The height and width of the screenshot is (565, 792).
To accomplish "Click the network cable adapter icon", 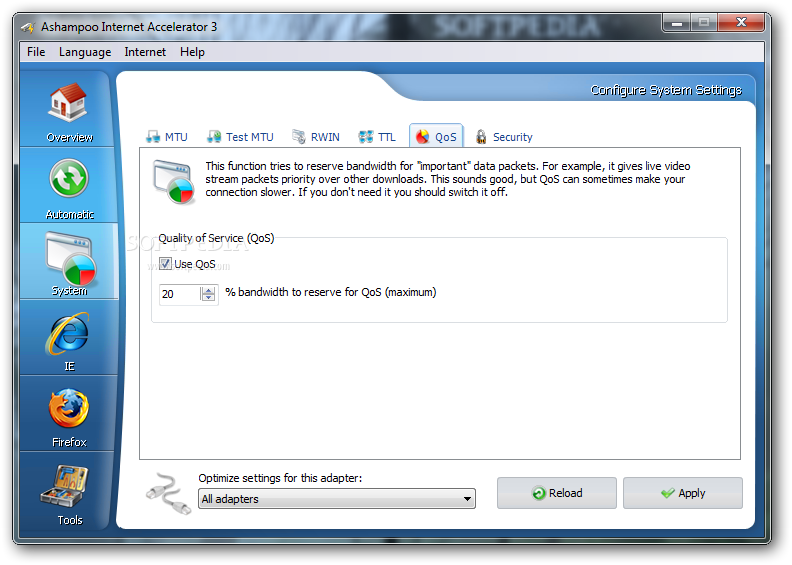I will (168, 493).
